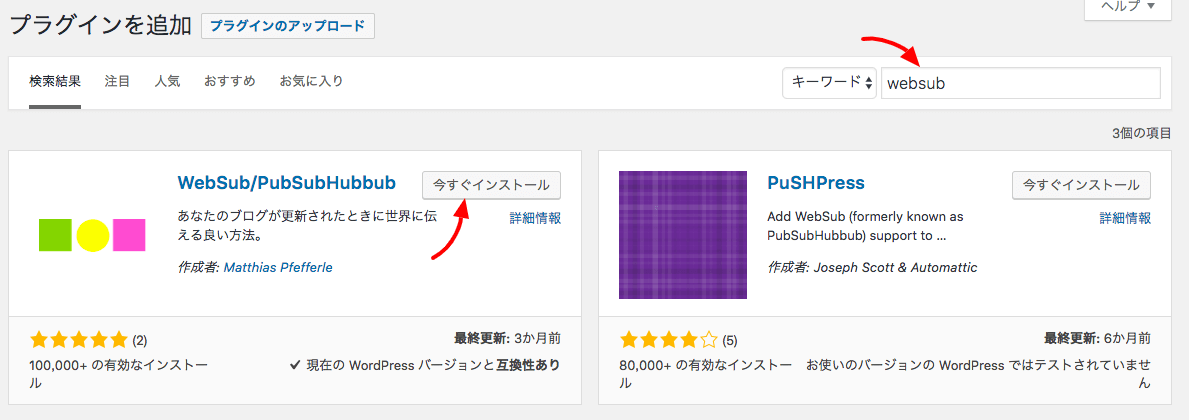Click the WordPress compatibility checkmark text

click(x=425, y=365)
